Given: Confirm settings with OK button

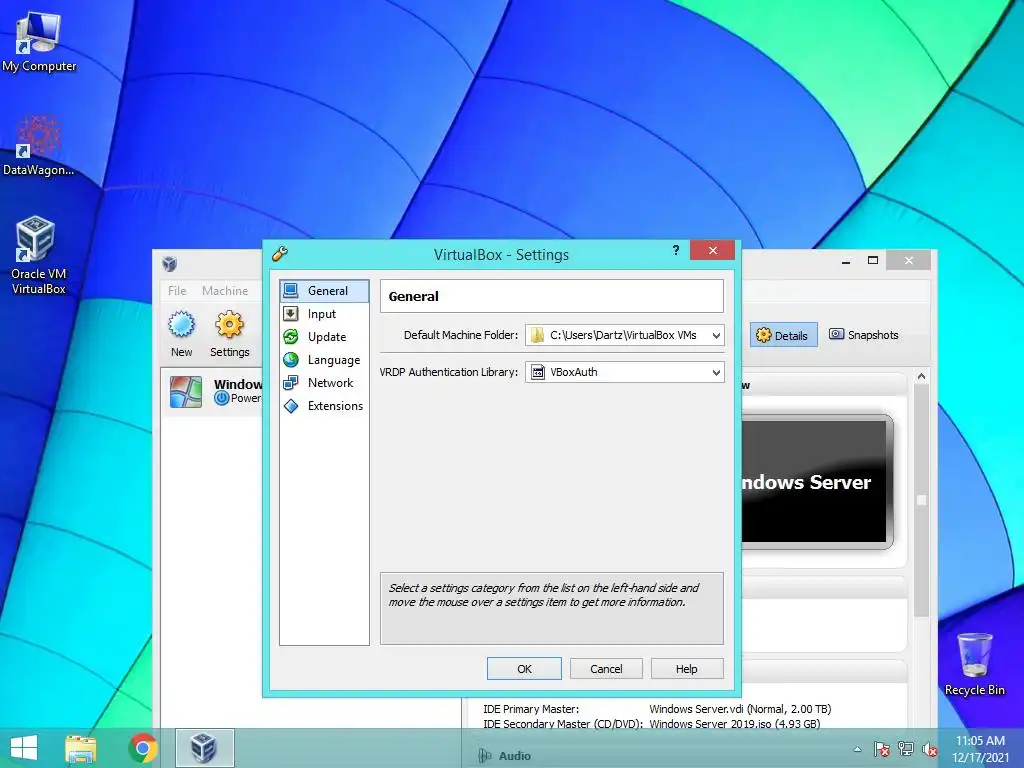Looking at the screenshot, I should pos(524,669).
